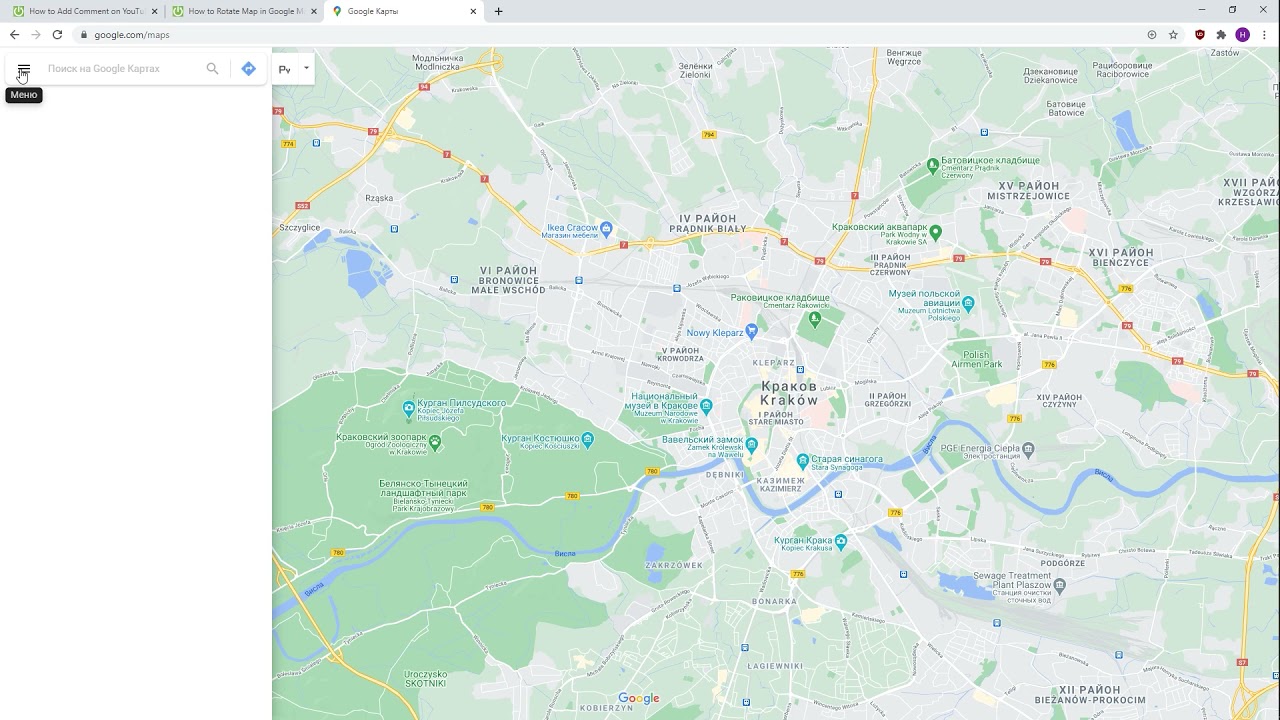Viewport: 1280px width, 720px height.
Task: Click the 'VI РАЙОН BRONOWICE MAŁE WSCHÓD' label
Action: pyautogui.click(x=509, y=280)
